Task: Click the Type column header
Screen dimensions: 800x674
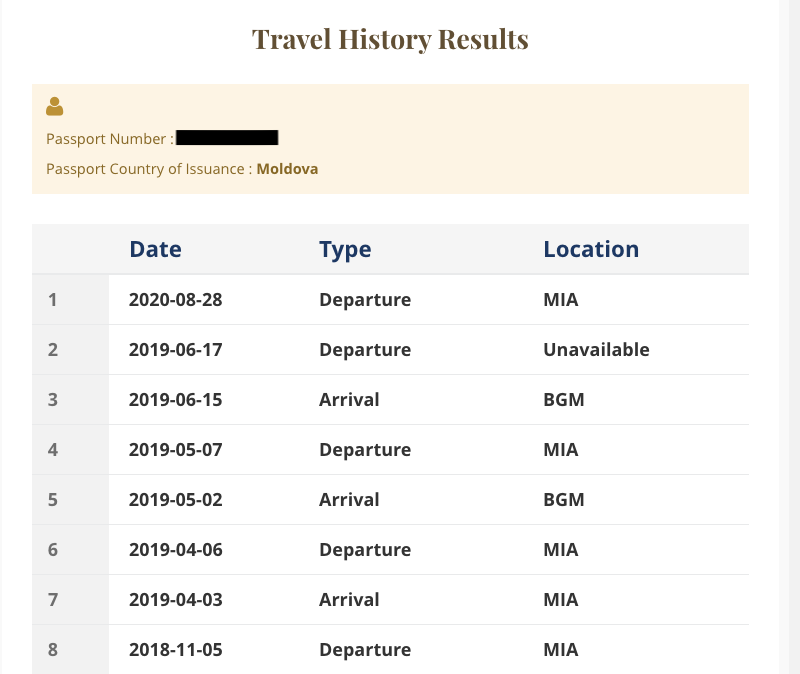Action: 345,249
